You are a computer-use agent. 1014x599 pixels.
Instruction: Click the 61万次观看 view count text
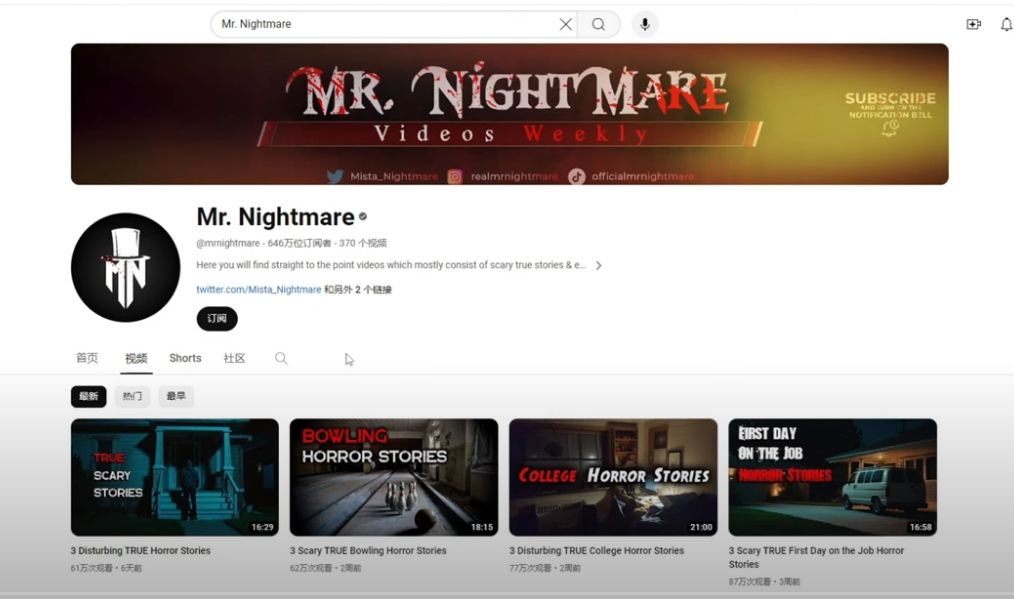[x=92, y=568]
